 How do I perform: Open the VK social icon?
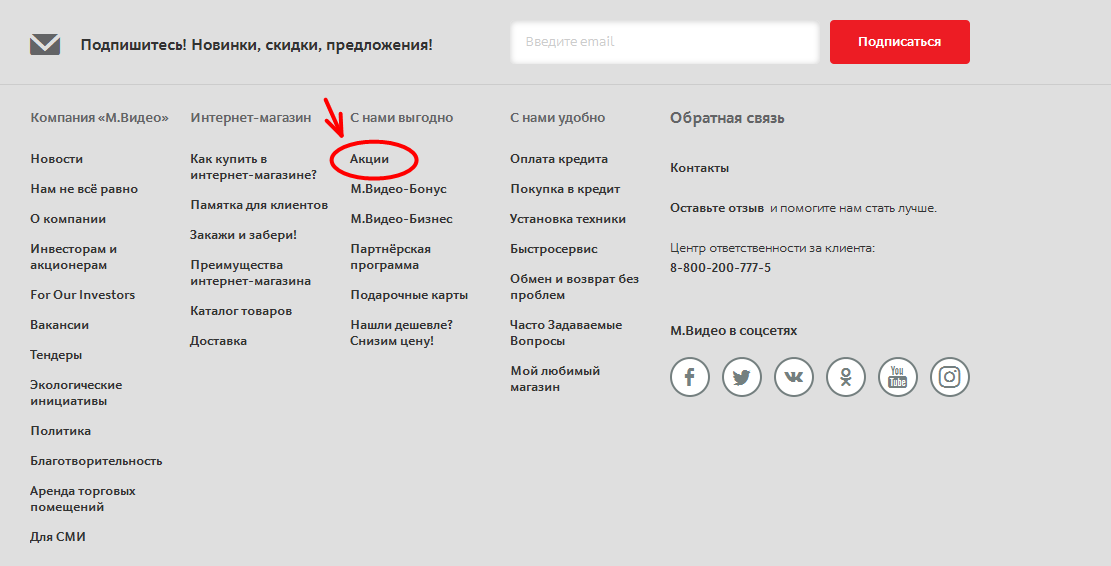pos(794,377)
